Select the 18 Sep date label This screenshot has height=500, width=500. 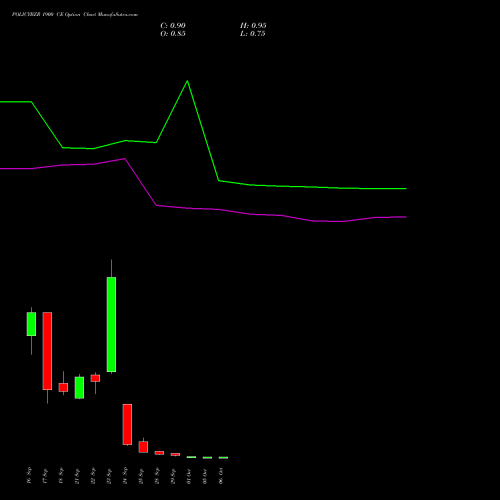[61, 475]
